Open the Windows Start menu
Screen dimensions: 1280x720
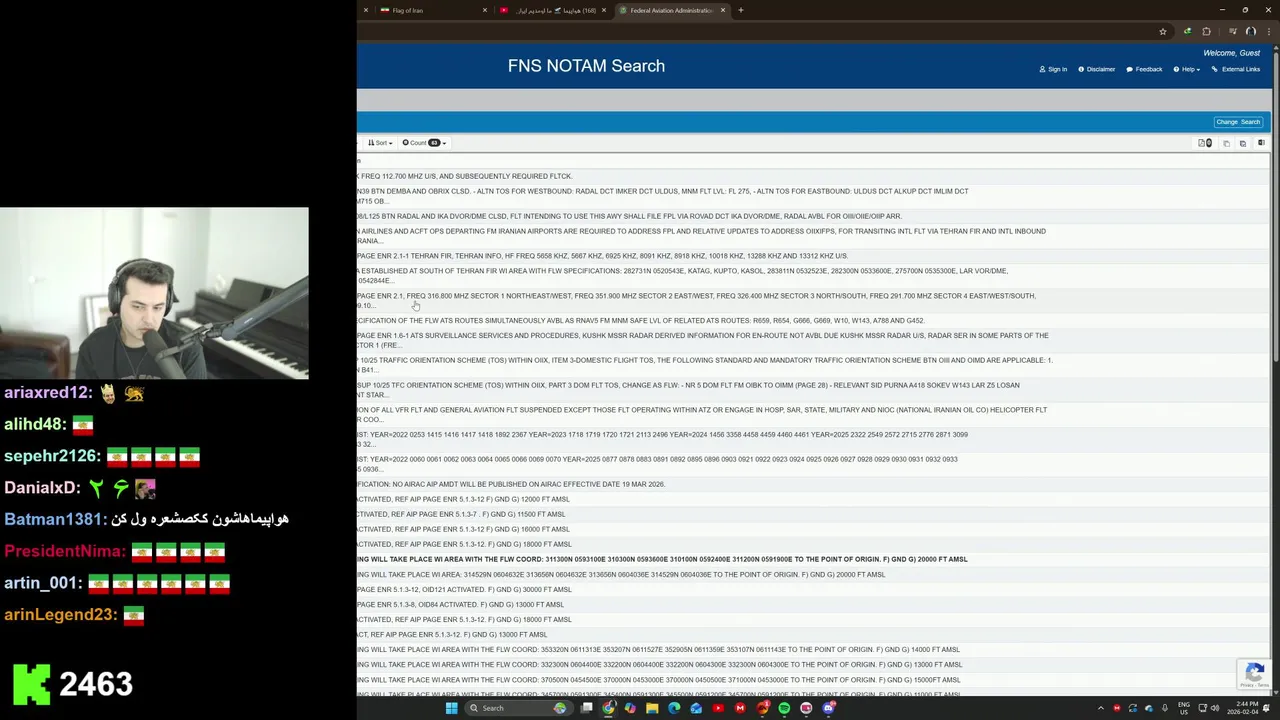pos(451,708)
